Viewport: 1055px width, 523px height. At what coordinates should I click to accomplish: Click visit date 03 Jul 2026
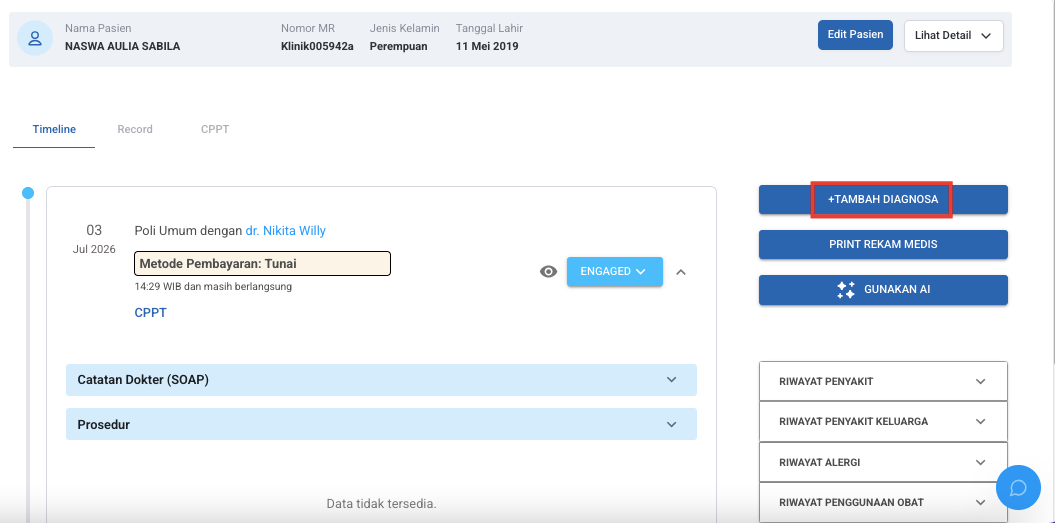tap(94, 240)
